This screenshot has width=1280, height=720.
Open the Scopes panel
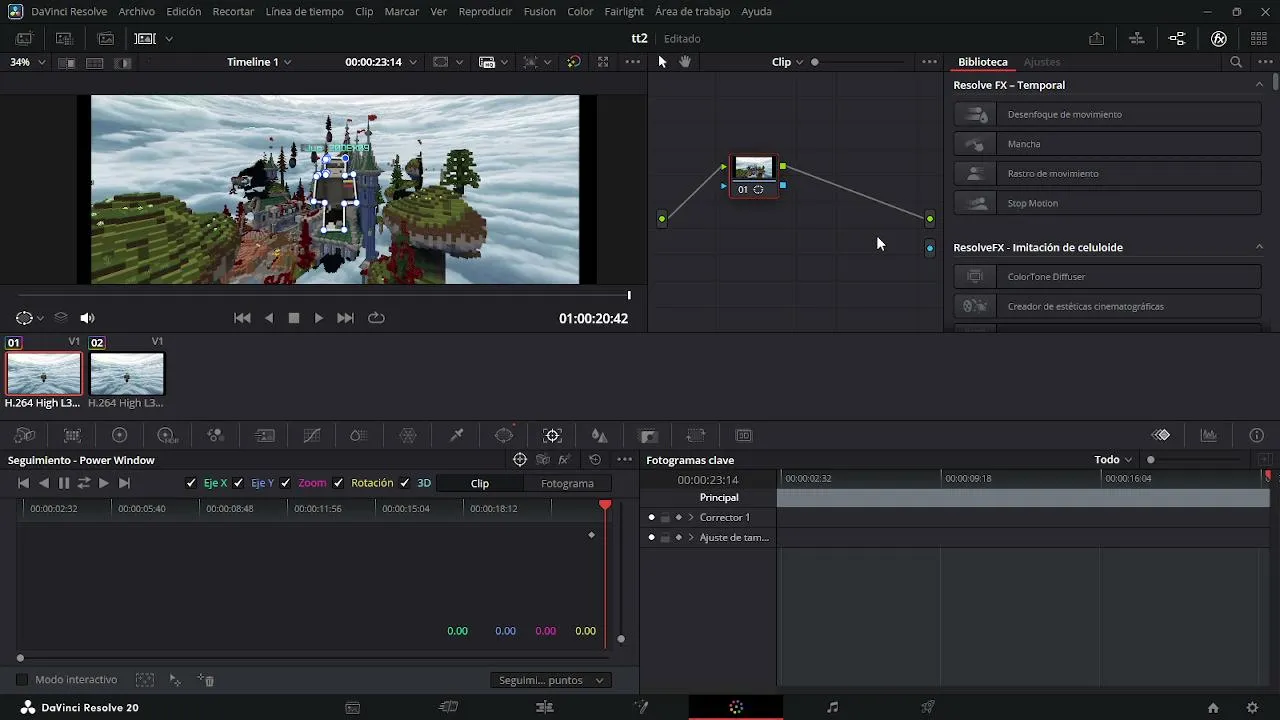pyautogui.click(x=1209, y=435)
